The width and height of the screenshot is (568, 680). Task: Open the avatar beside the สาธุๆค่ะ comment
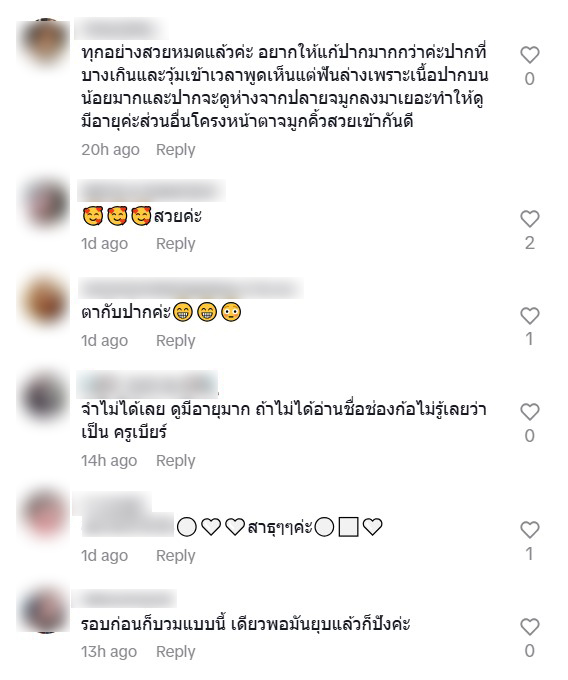point(43,516)
